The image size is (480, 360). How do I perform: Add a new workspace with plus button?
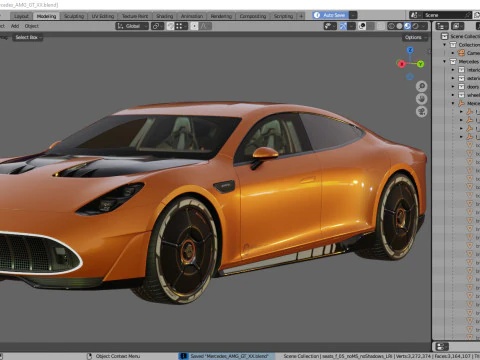[301, 16]
